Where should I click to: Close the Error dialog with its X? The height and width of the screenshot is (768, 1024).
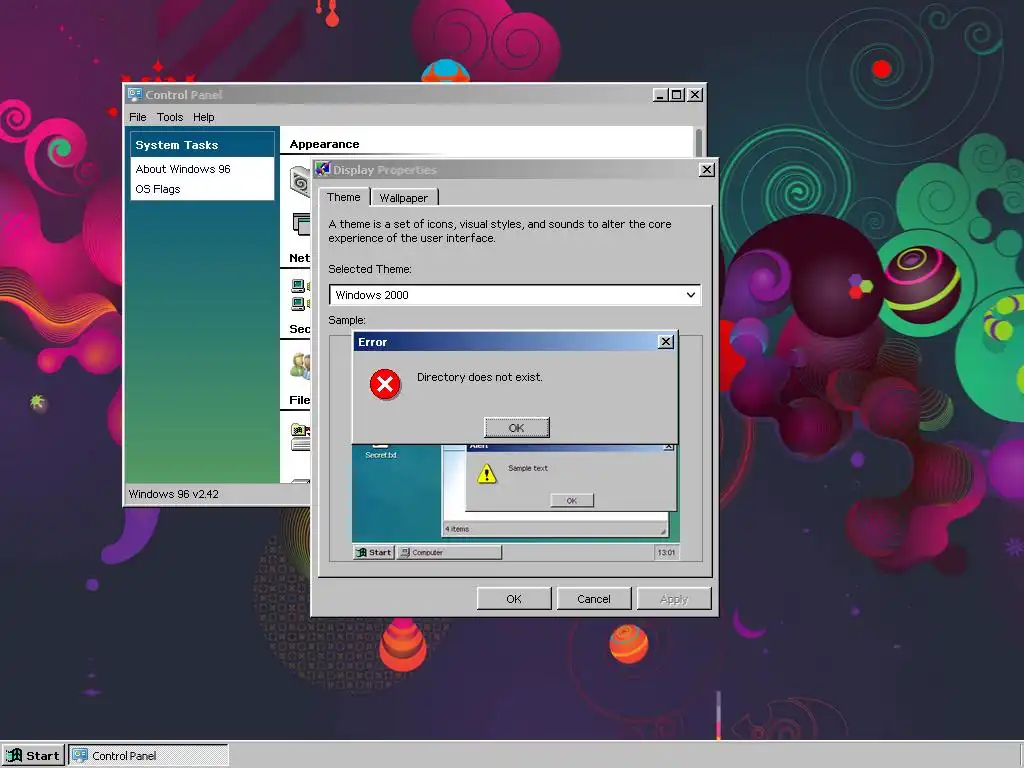tap(665, 342)
